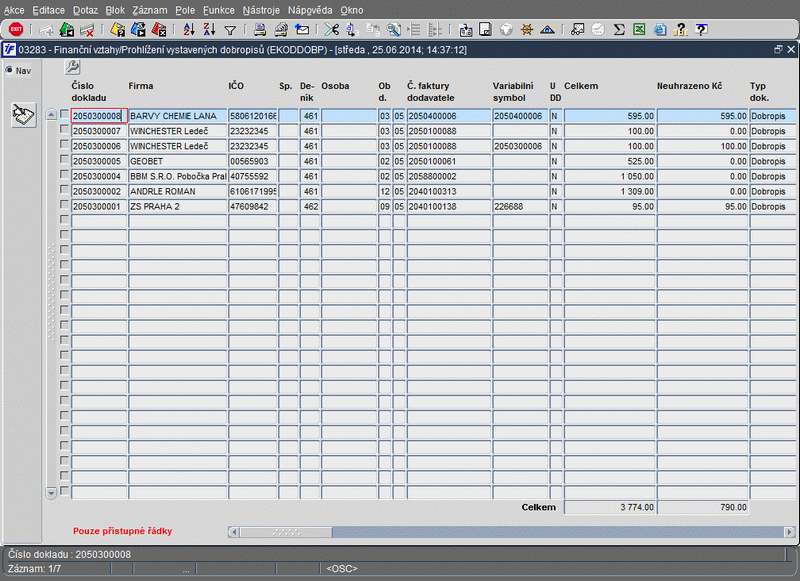Export to Excel using green icon
Viewport: 800px width, 581px height.
tap(639, 30)
